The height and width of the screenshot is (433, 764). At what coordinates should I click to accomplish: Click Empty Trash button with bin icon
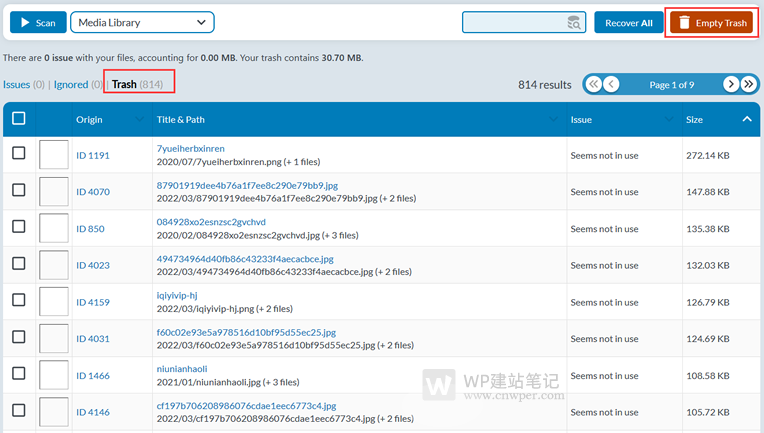click(x=712, y=23)
